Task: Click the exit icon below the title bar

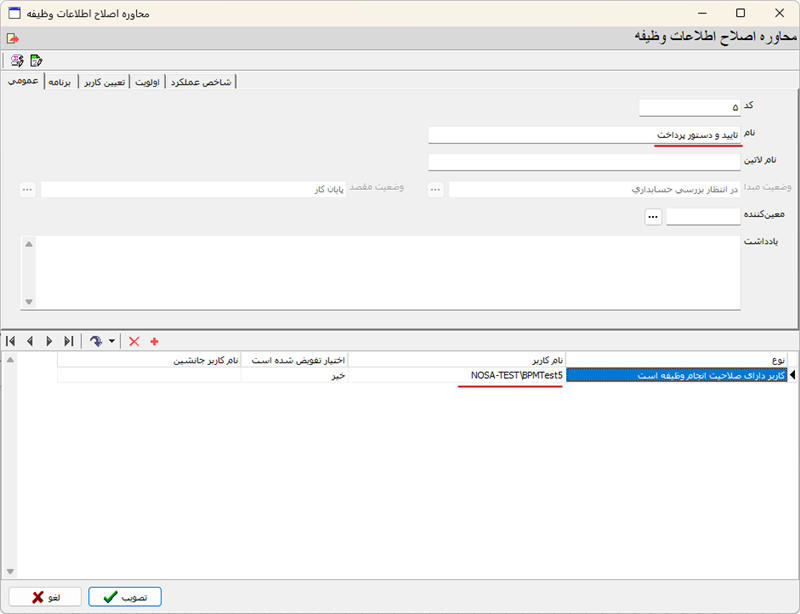Action: [x=12, y=38]
